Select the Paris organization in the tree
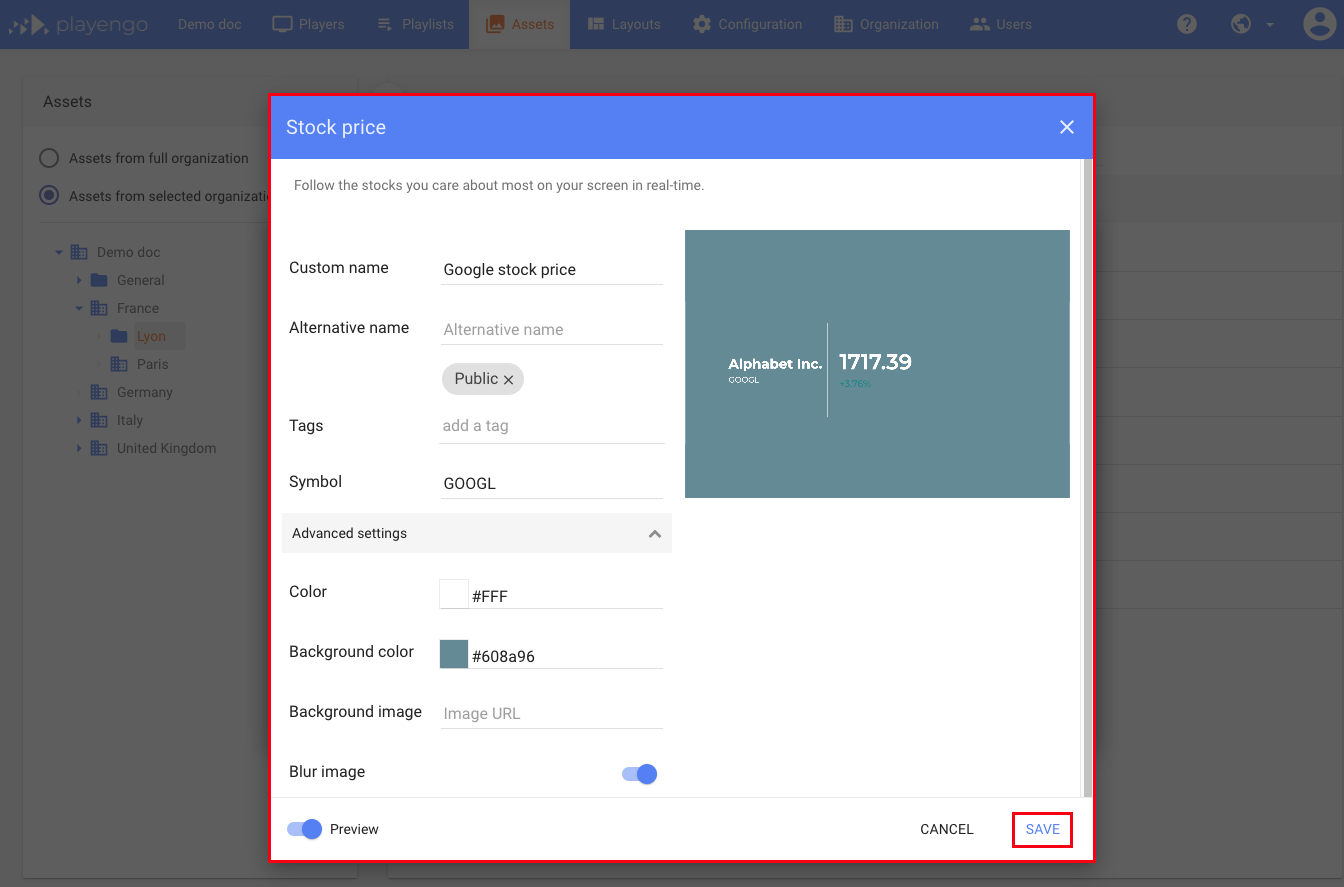This screenshot has width=1344, height=887. pos(152,364)
